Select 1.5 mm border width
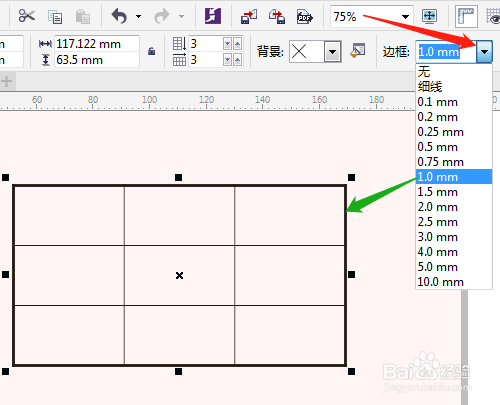Viewport: 500px width, 405px height. click(454, 192)
